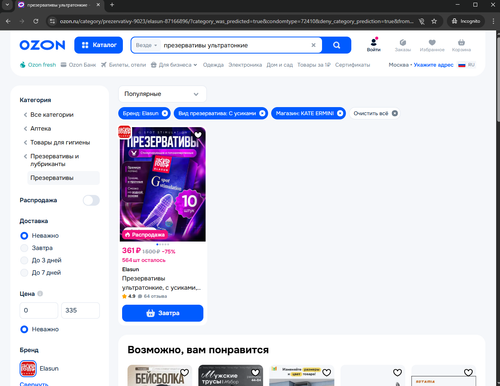Expand the Для бизнеса dropdown
The image size is (500, 386).
pos(174,65)
